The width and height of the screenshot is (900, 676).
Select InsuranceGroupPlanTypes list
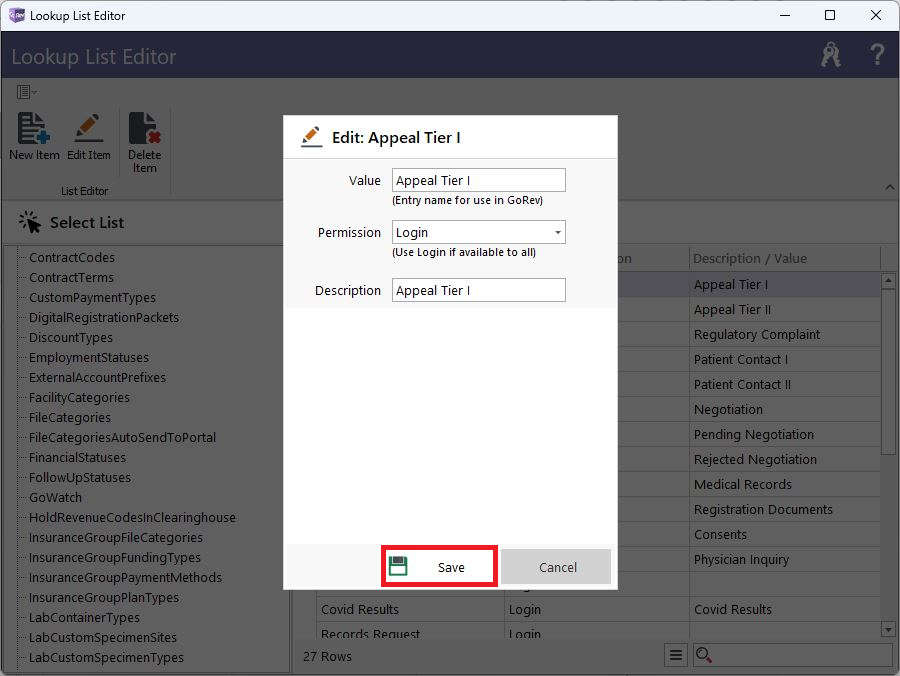(x=104, y=598)
